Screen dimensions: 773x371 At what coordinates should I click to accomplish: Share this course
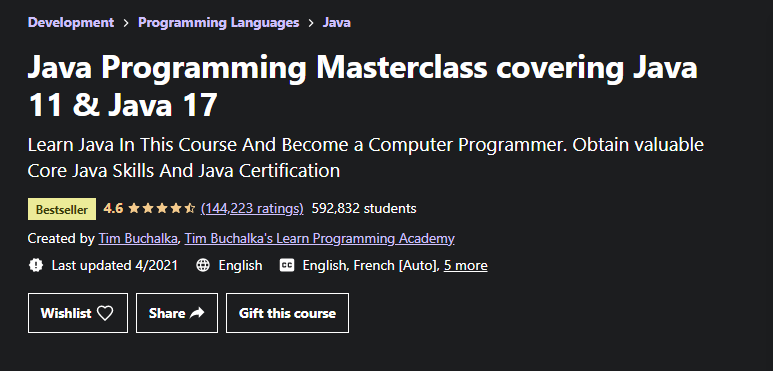[x=177, y=313]
